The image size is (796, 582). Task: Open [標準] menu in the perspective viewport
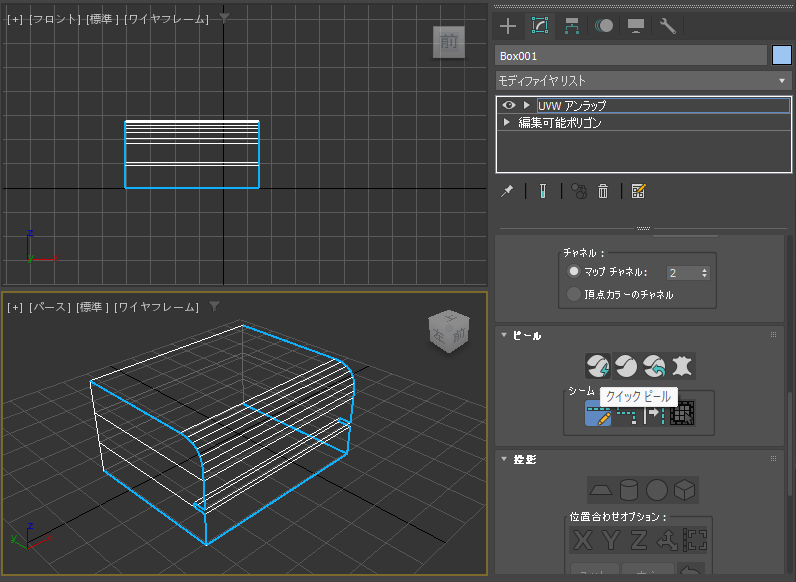92,307
